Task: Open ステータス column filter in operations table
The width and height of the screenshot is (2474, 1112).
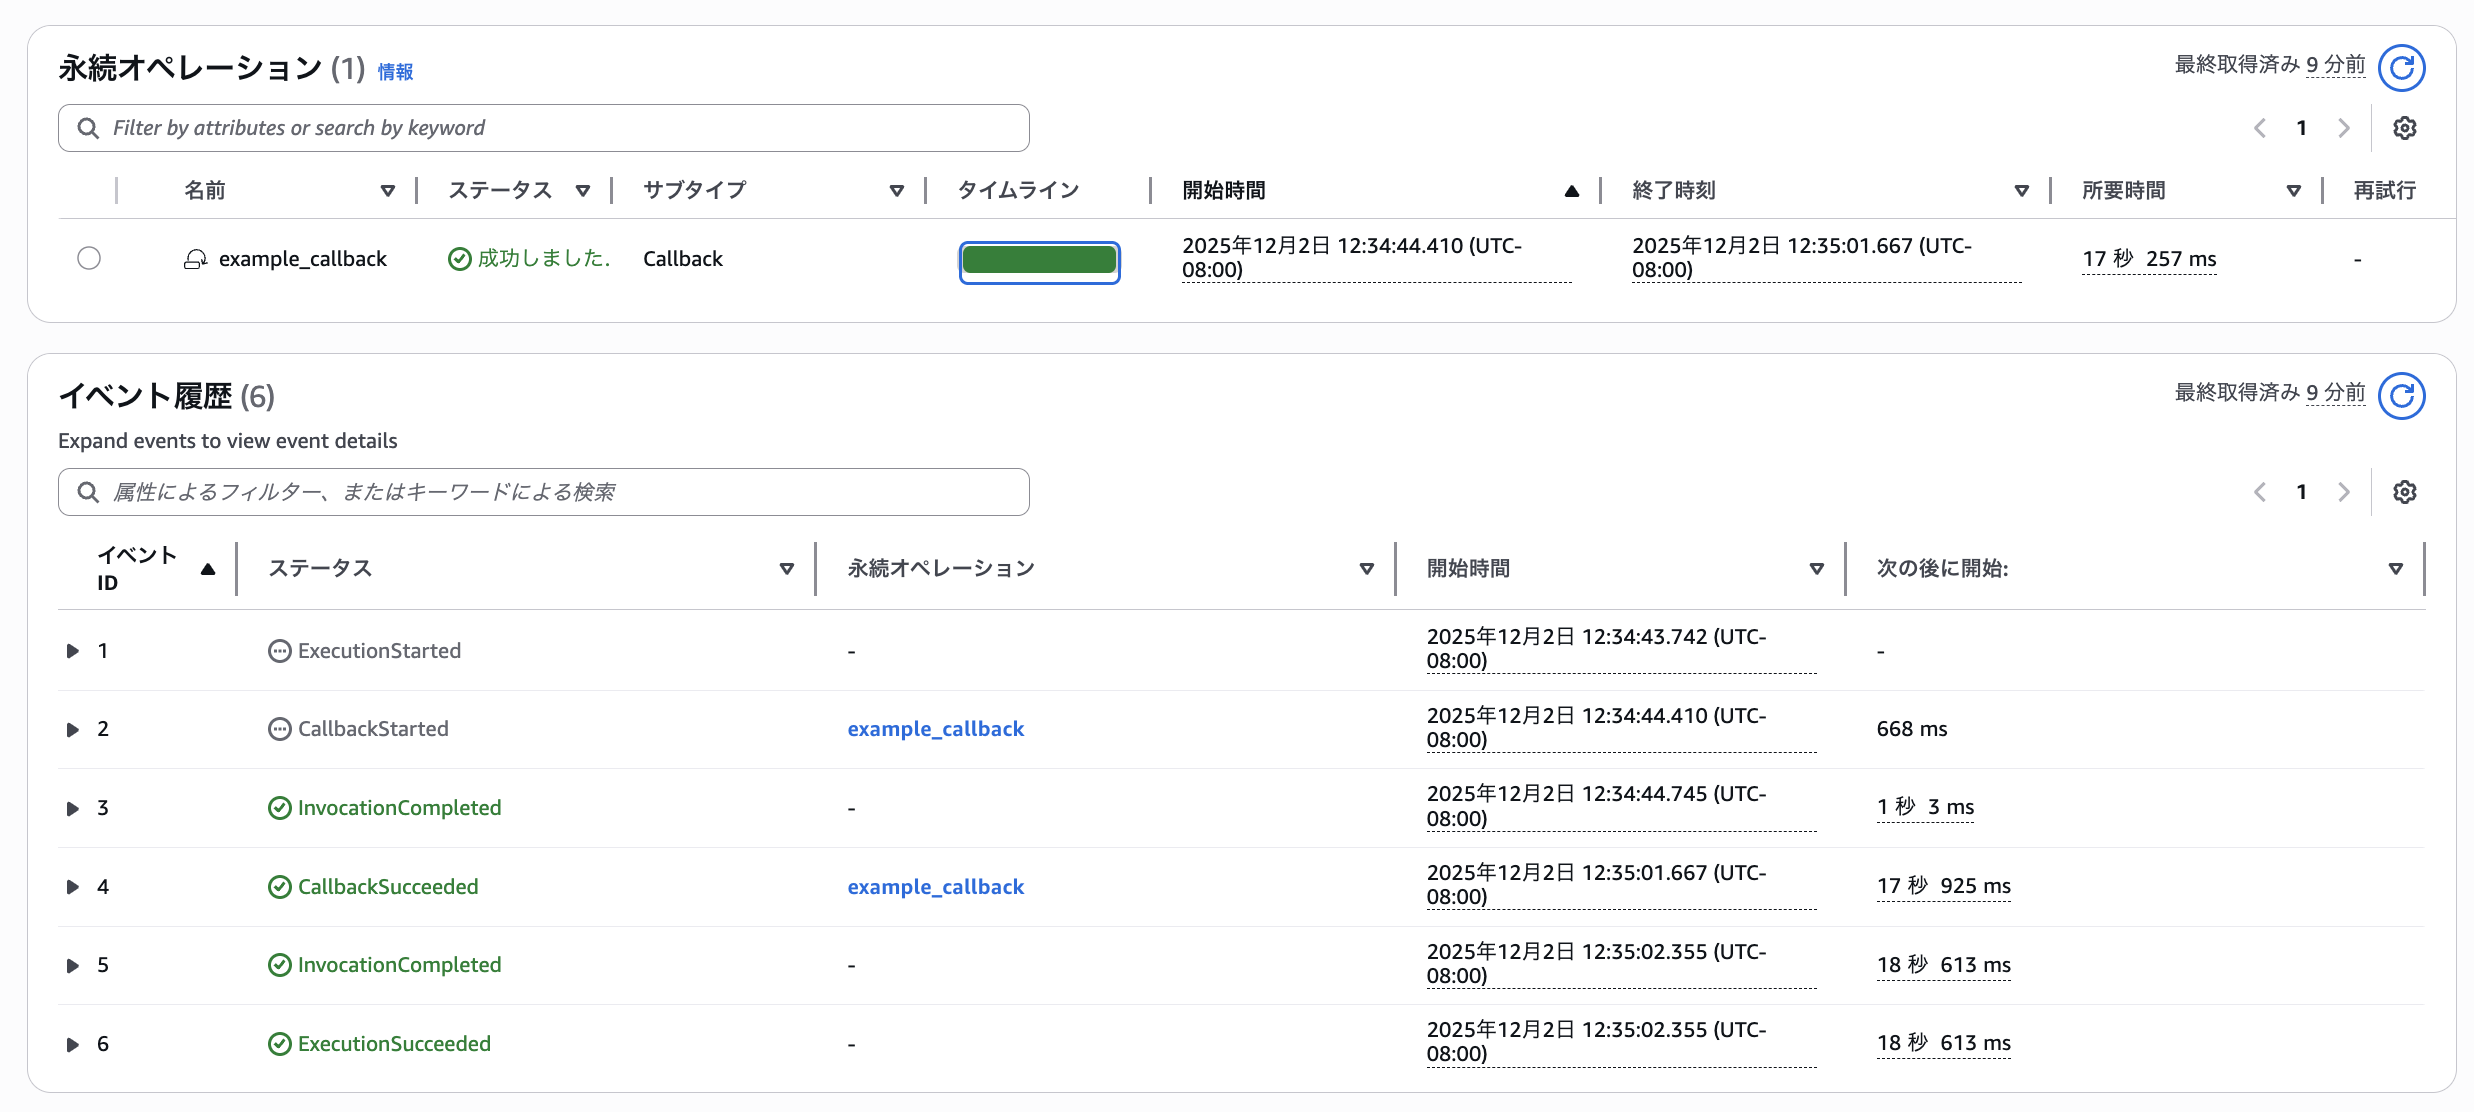Action: (x=583, y=191)
